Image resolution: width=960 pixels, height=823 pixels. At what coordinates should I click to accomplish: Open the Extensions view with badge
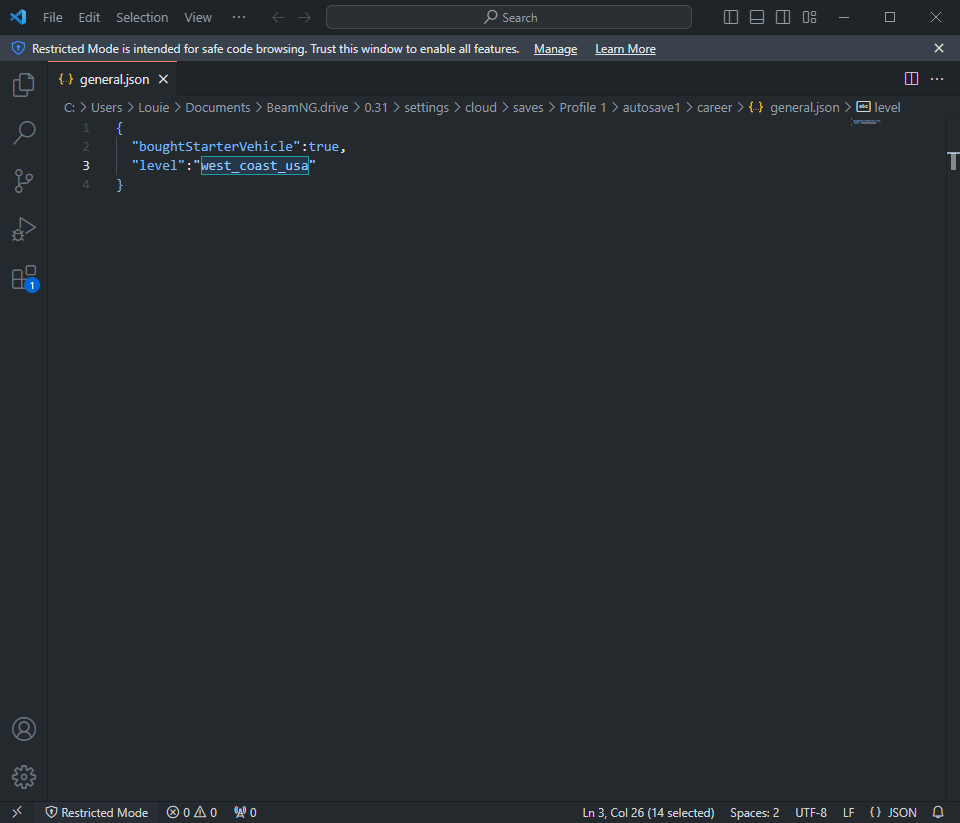(24, 278)
